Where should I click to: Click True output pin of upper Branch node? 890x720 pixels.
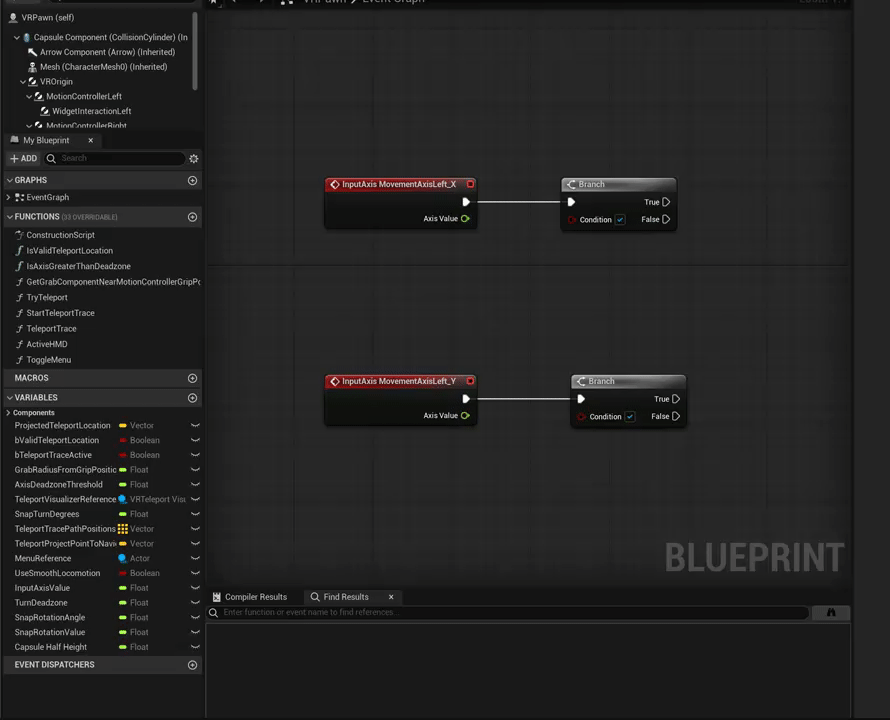666,202
